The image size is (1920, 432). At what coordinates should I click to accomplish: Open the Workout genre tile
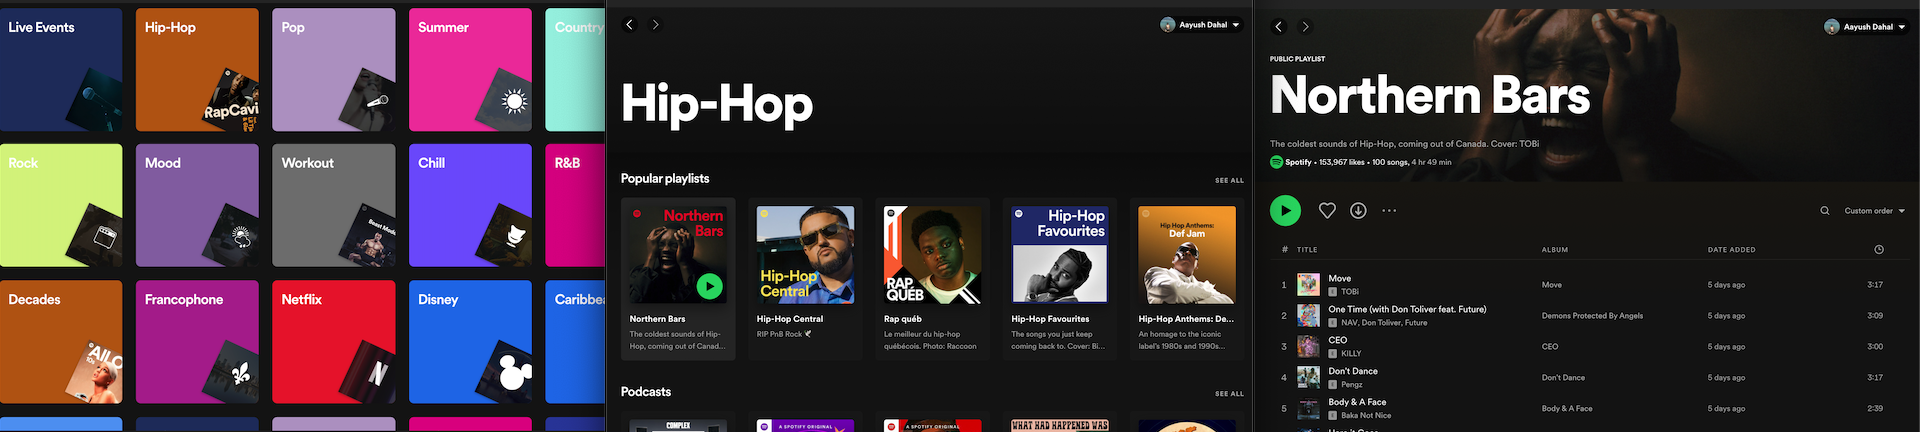(x=334, y=205)
